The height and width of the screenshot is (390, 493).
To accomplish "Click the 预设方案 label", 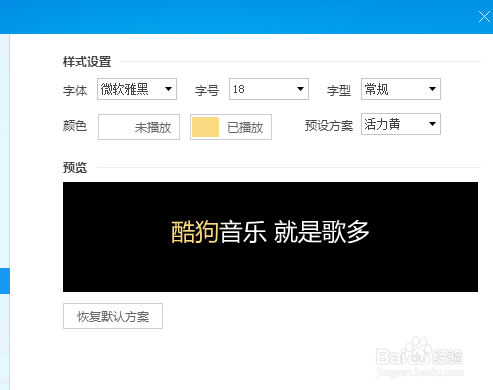I will tap(329, 126).
